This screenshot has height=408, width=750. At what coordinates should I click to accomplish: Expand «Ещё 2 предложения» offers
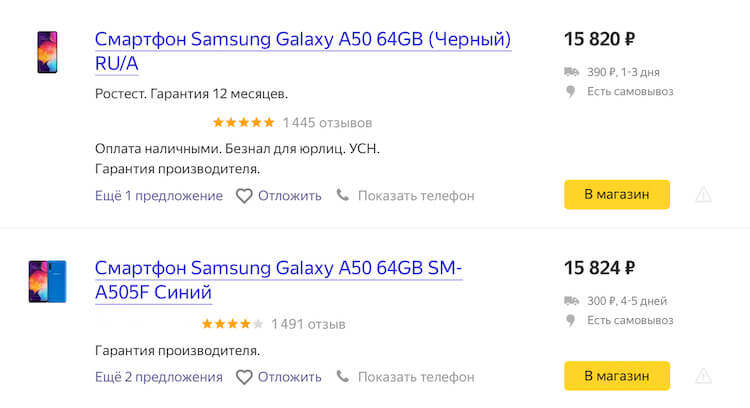(x=159, y=377)
